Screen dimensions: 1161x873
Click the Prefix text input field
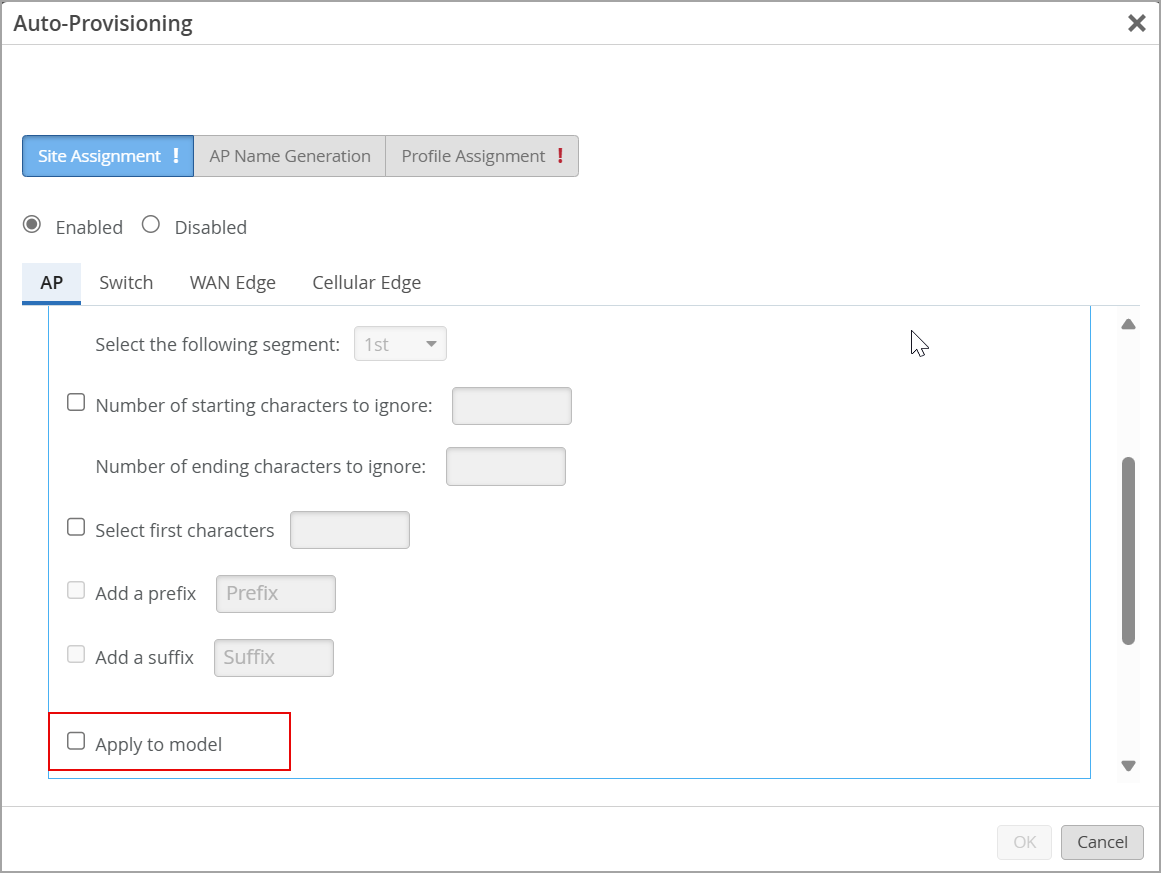coord(275,594)
